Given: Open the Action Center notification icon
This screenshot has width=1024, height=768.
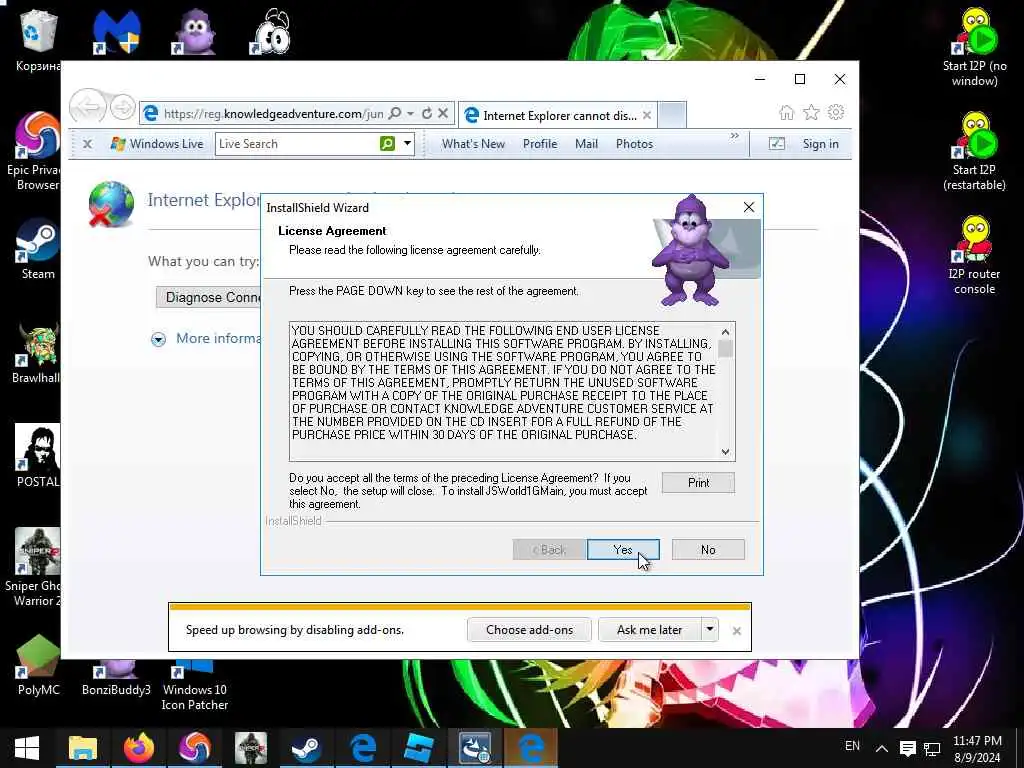Looking at the screenshot, I should [x=907, y=748].
